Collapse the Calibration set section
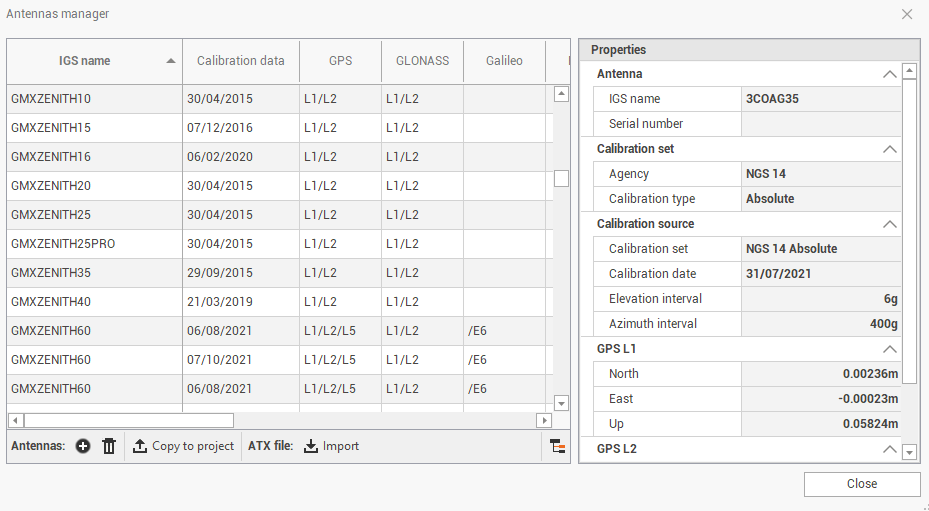Image resolution: width=929 pixels, height=511 pixels. [x=888, y=149]
